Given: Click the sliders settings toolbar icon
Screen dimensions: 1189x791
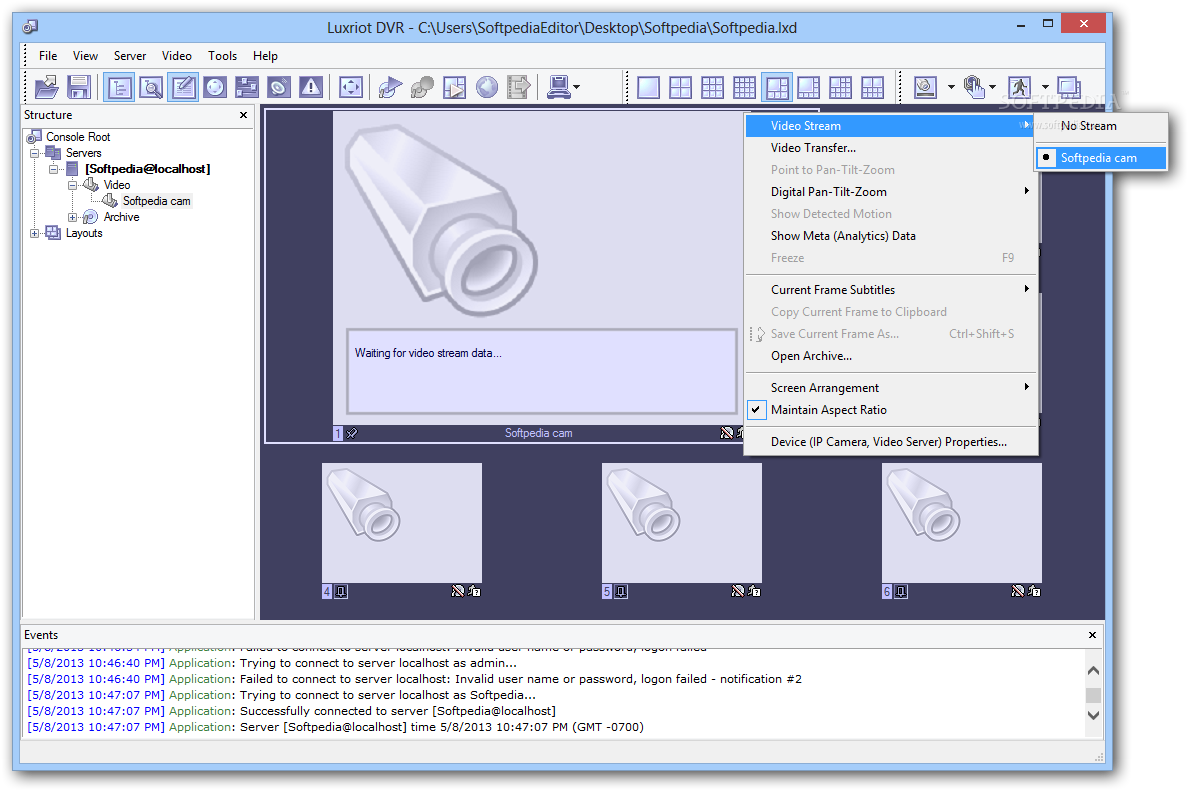Looking at the screenshot, I should click(x=246, y=87).
